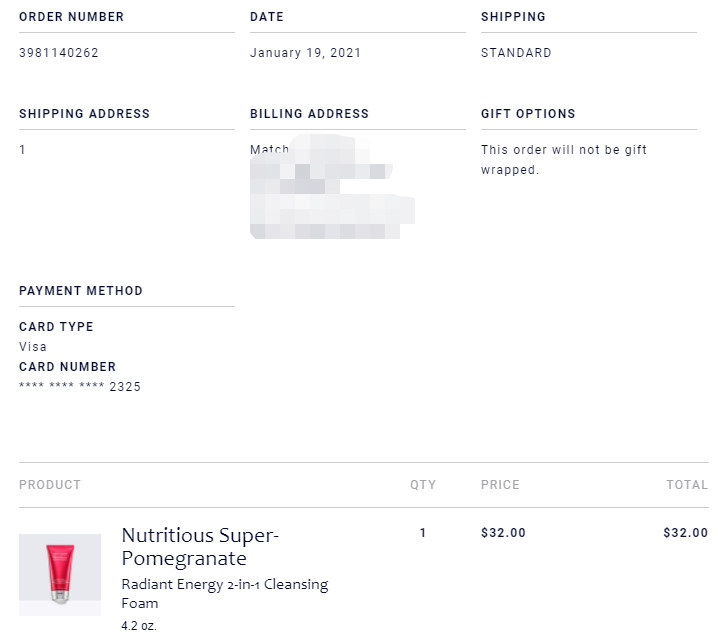This screenshot has width=718, height=643.
Task: Click the masked card number ending 2325
Action: pos(80,387)
